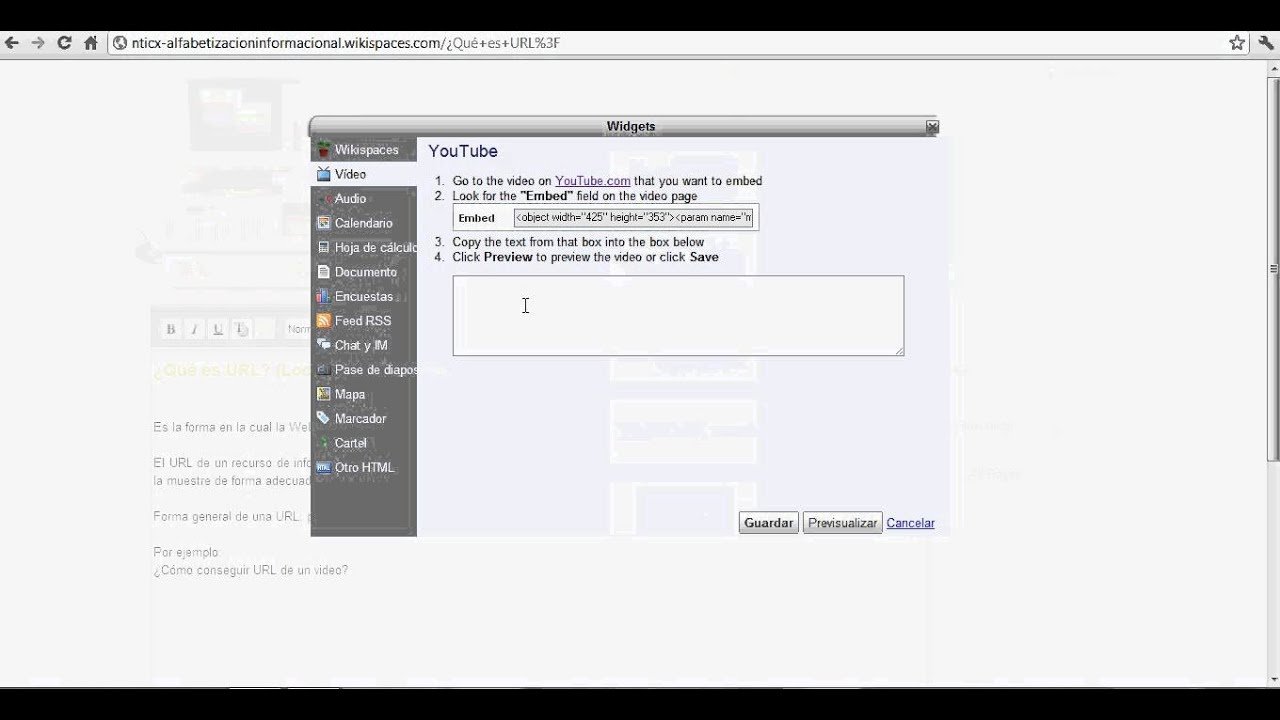Click the browser forward arrow

pyautogui.click(x=38, y=43)
